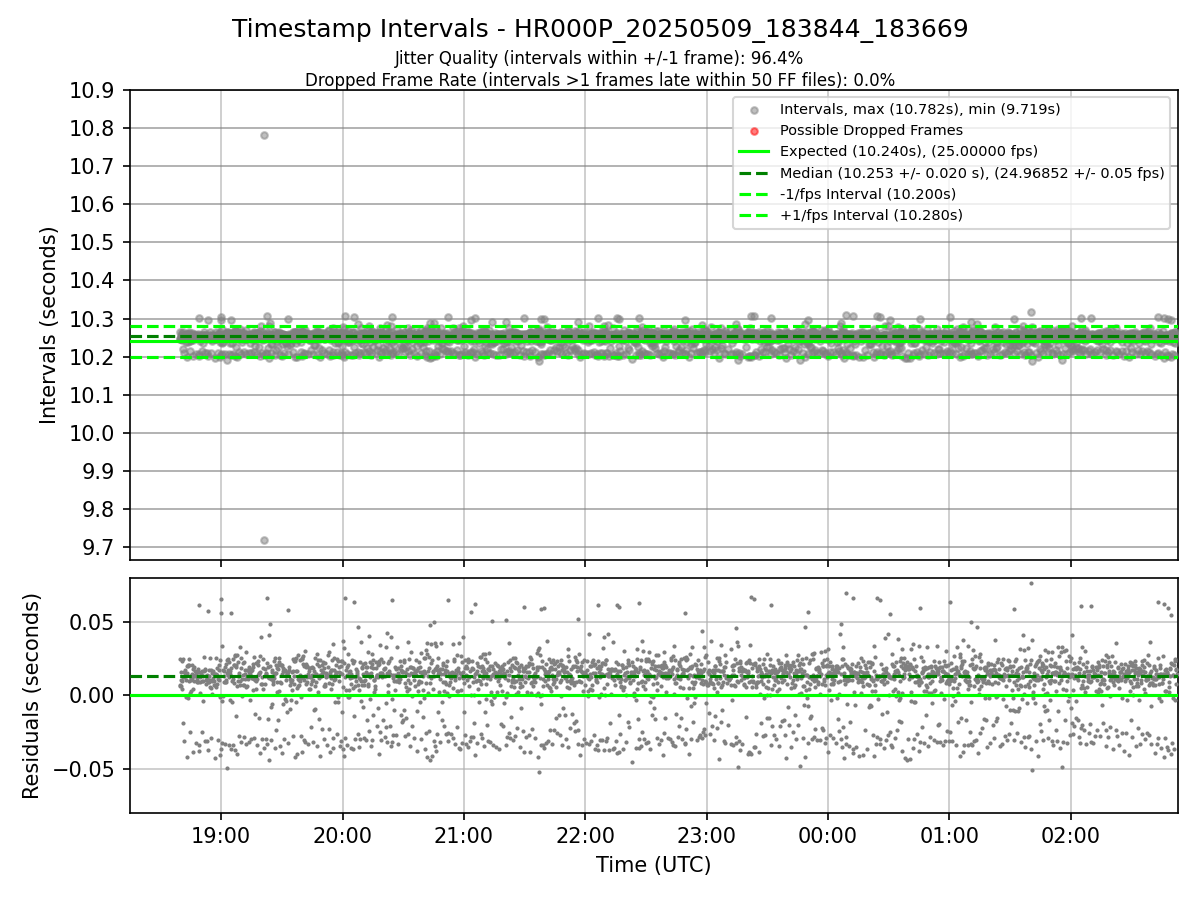
Task: Click the Residuals (seconds) y-axis label
Action: coord(31,696)
